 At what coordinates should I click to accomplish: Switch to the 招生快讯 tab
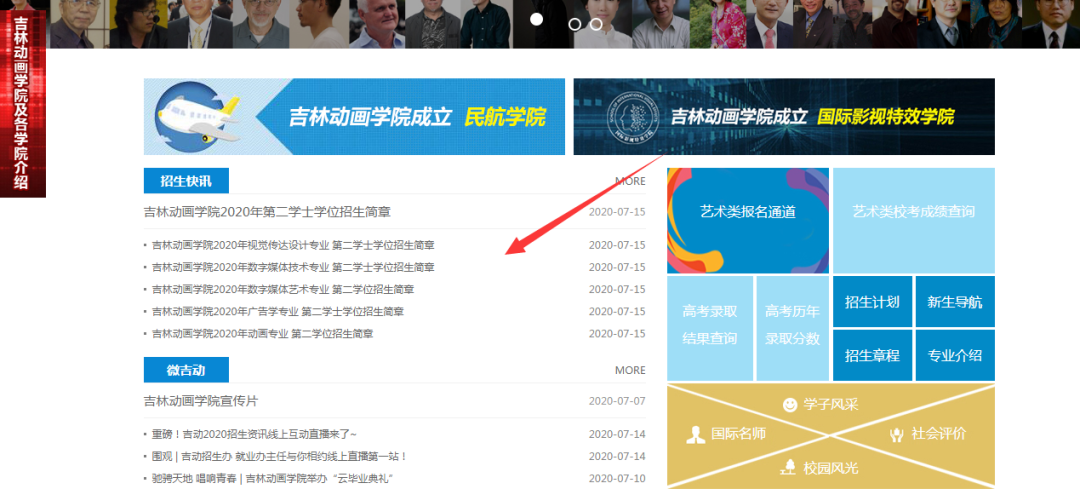pyautogui.click(x=186, y=181)
